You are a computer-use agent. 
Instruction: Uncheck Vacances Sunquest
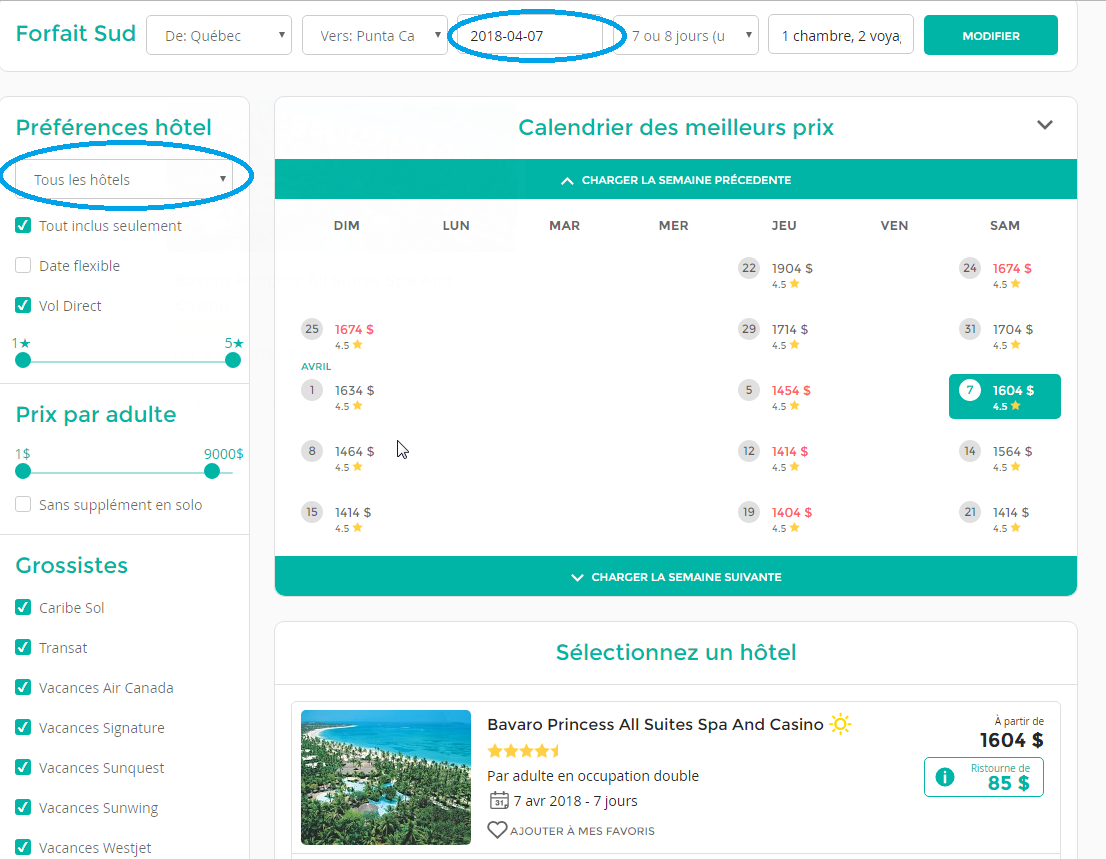23,767
